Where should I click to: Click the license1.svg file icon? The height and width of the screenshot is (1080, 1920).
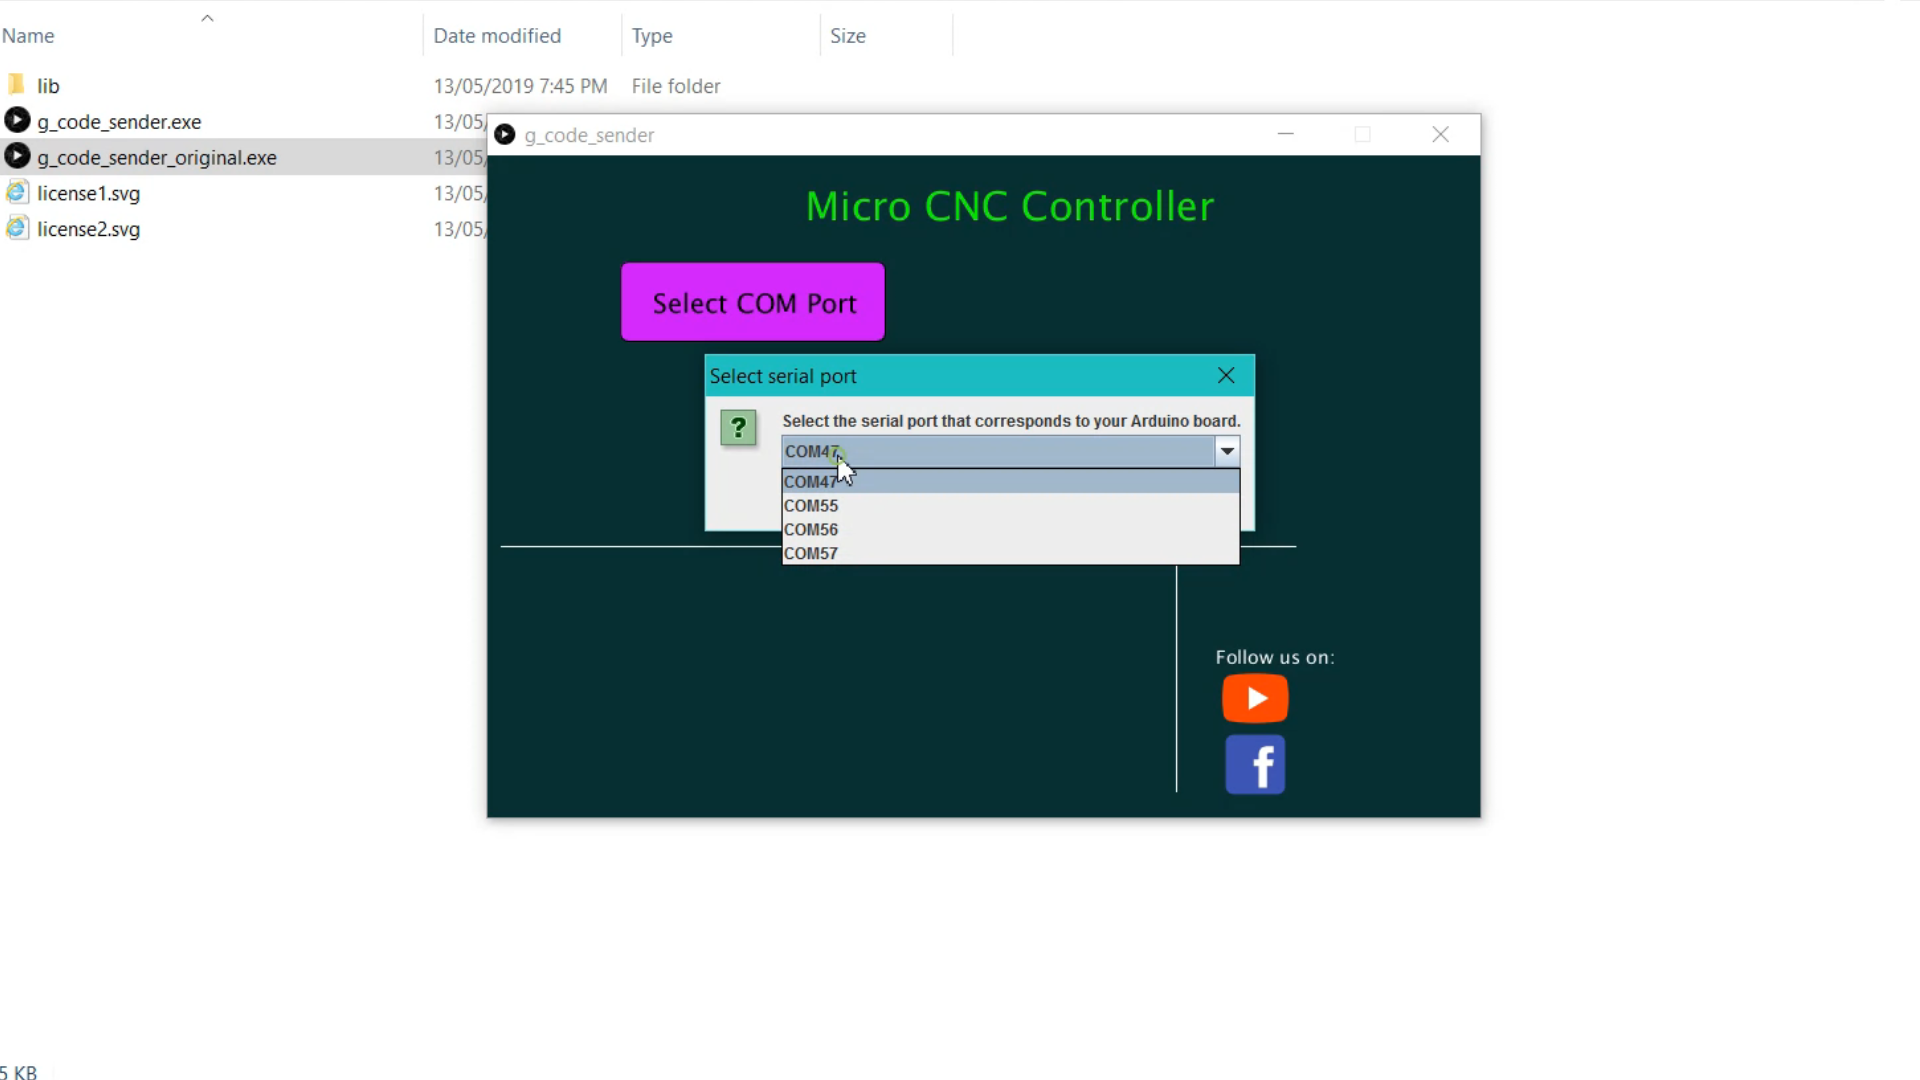(17, 193)
